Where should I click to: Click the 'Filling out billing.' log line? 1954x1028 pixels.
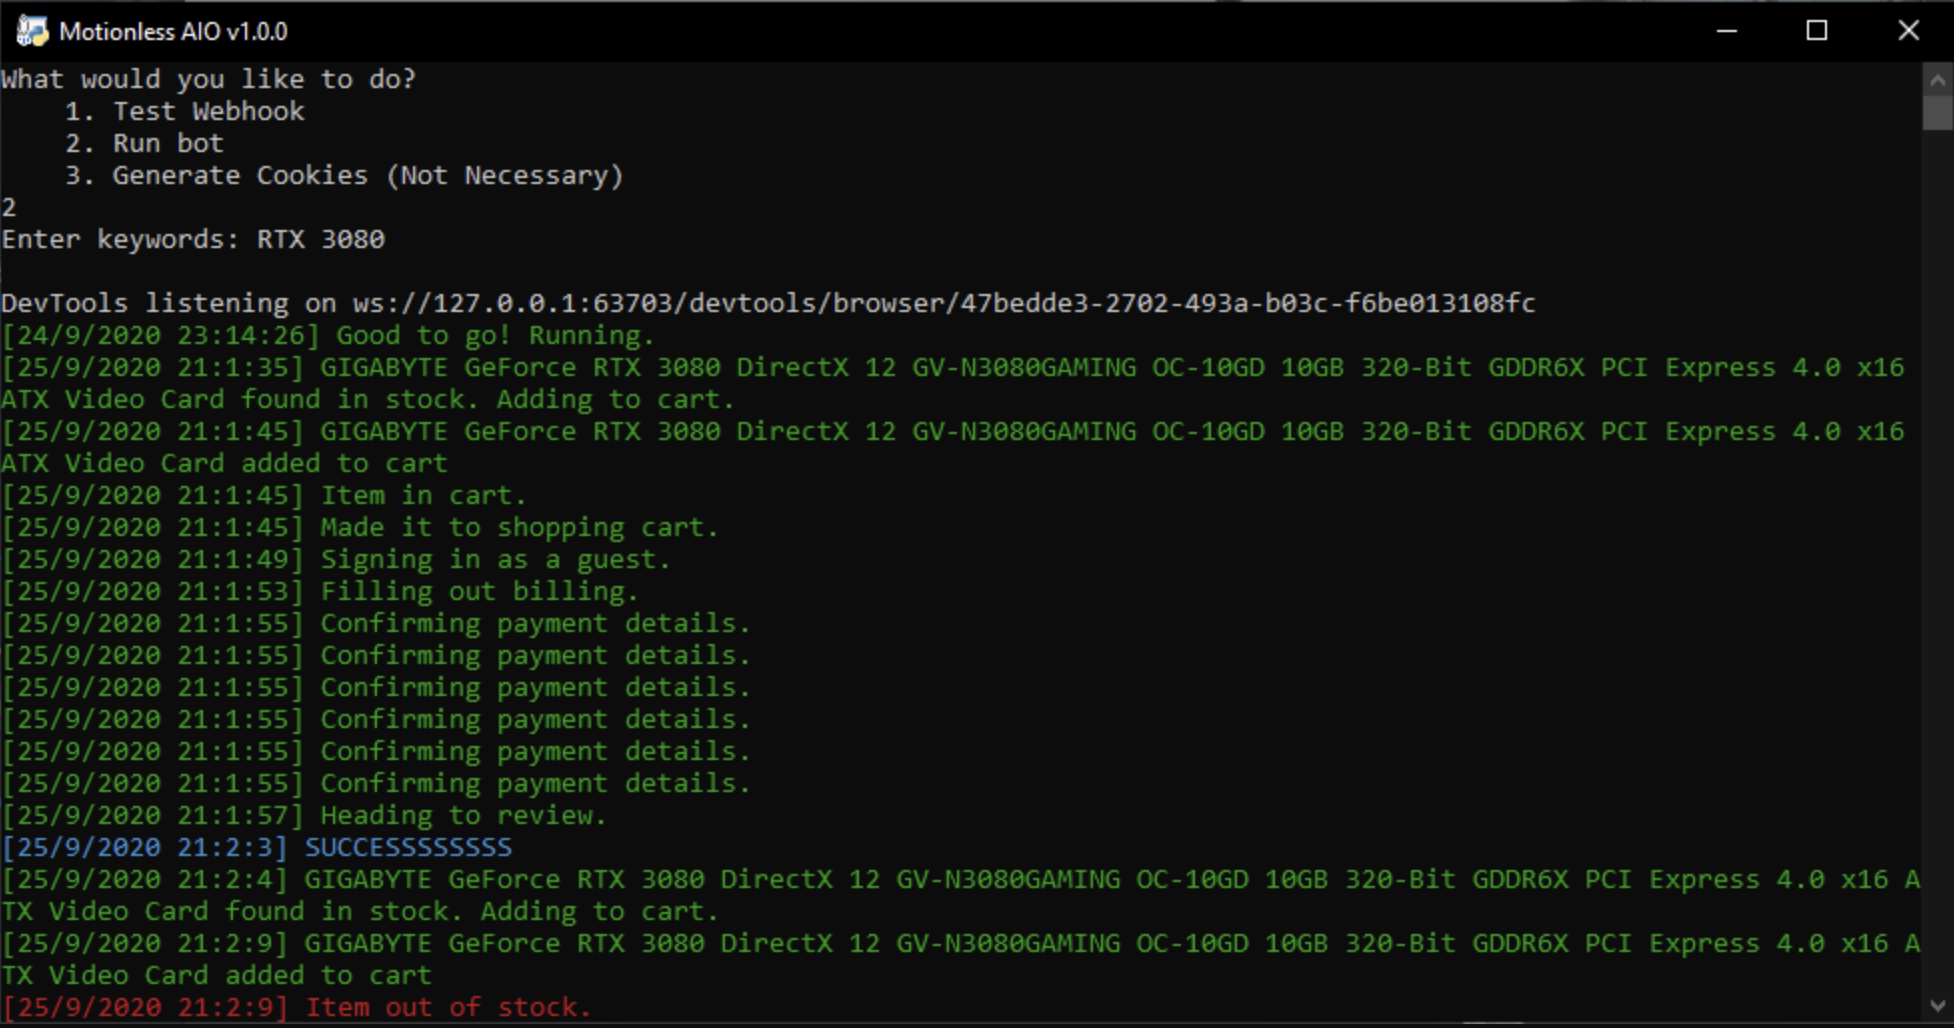tap(320, 592)
